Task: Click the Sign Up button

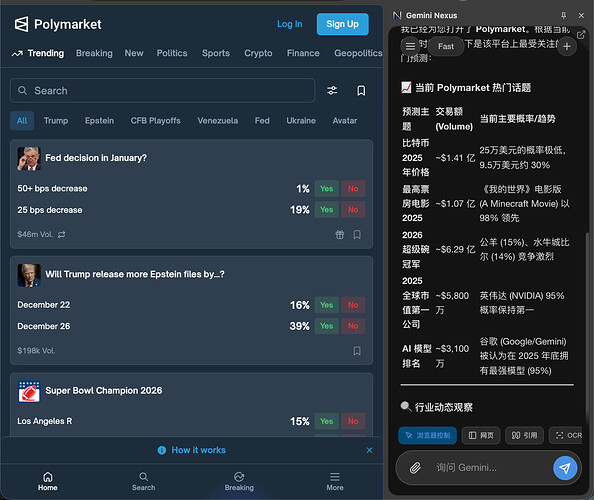Action: (x=342, y=24)
